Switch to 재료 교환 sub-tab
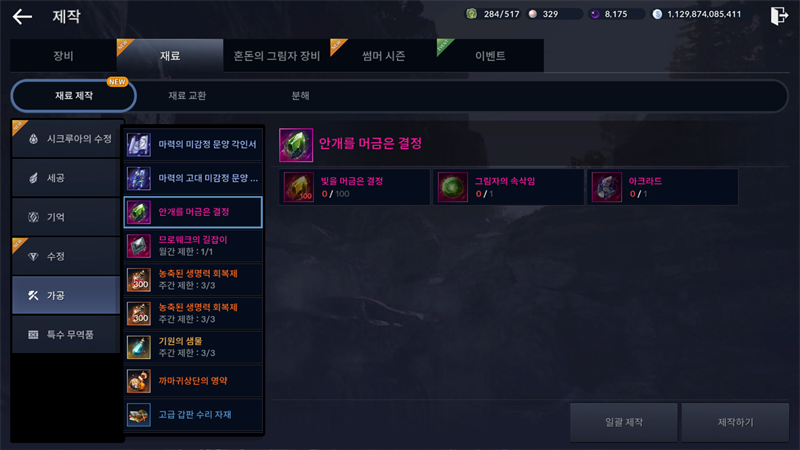 pos(187,95)
